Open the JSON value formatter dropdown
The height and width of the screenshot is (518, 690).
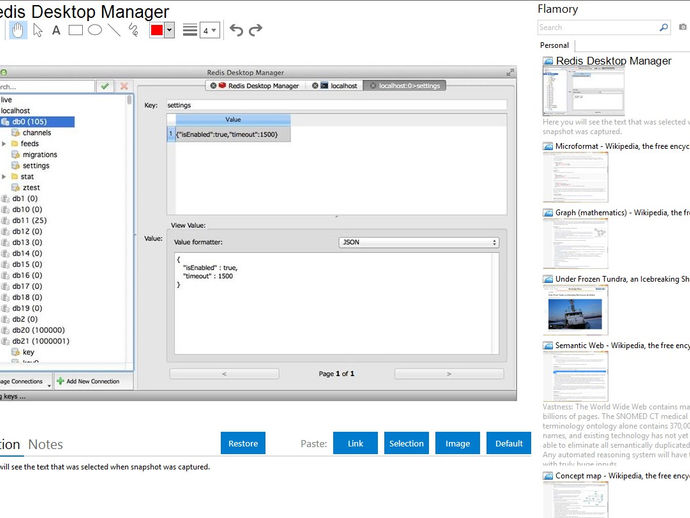click(418, 242)
